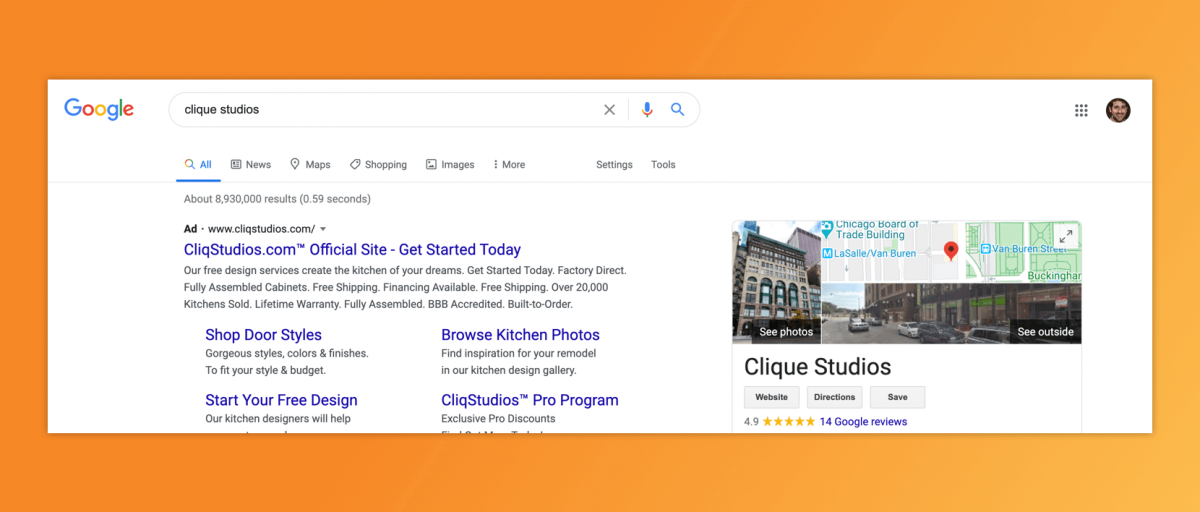The height and width of the screenshot is (512, 1200).
Task: Open Shop Door Styles link
Action: 263,335
